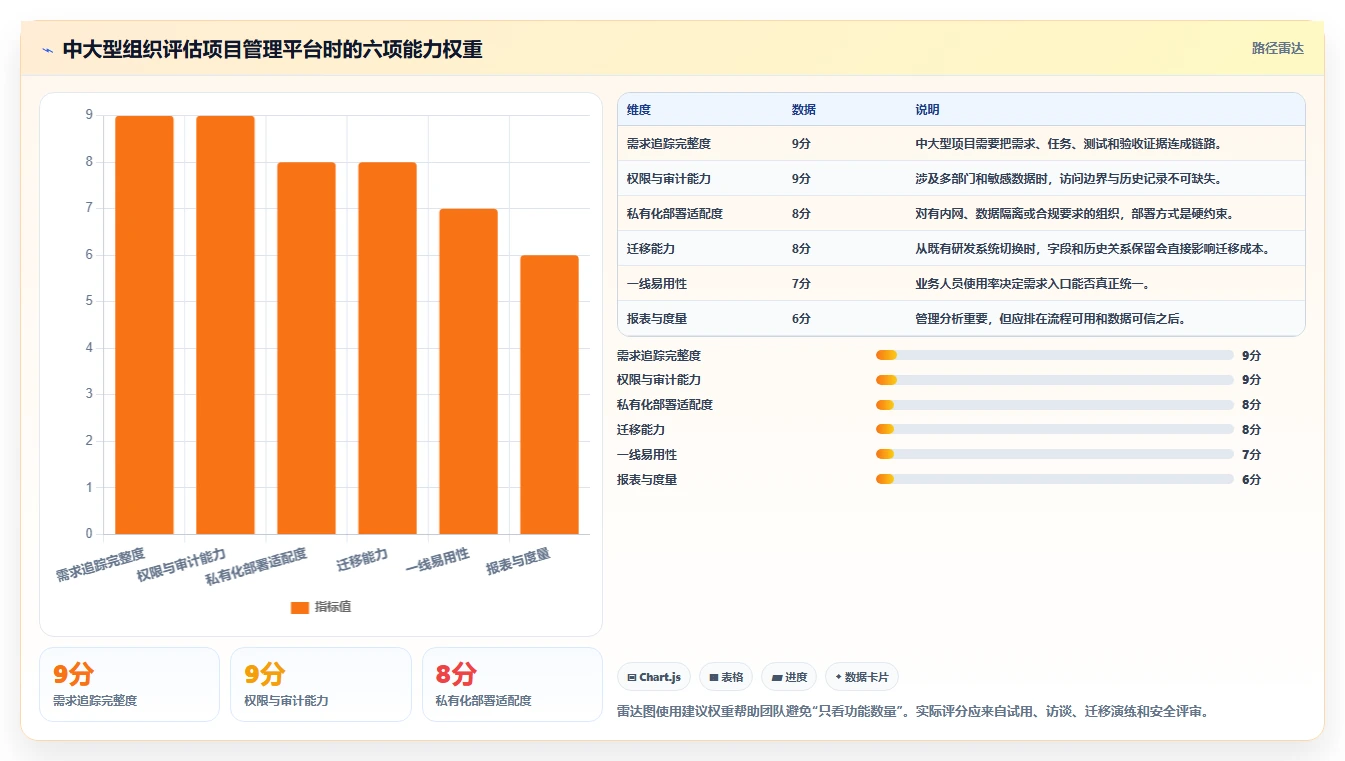Click the 数据 column header

(804, 110)
